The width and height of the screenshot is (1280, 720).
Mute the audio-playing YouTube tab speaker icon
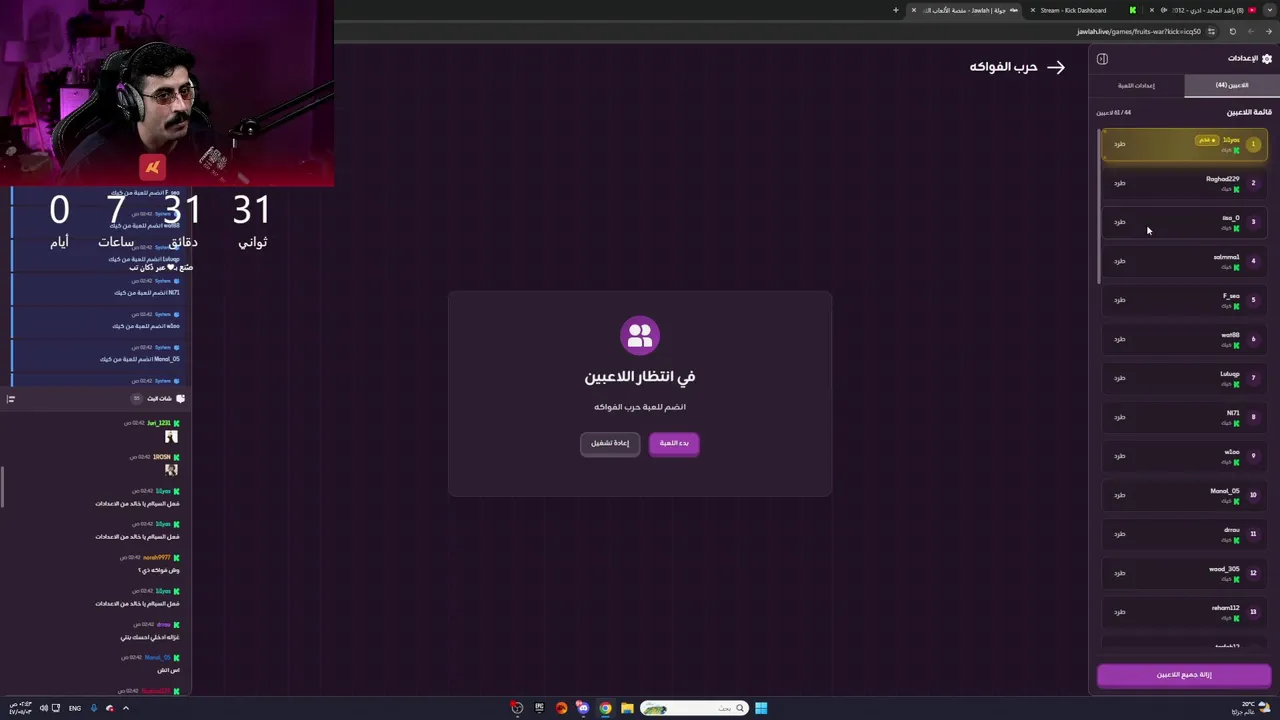click(1164, 10)
